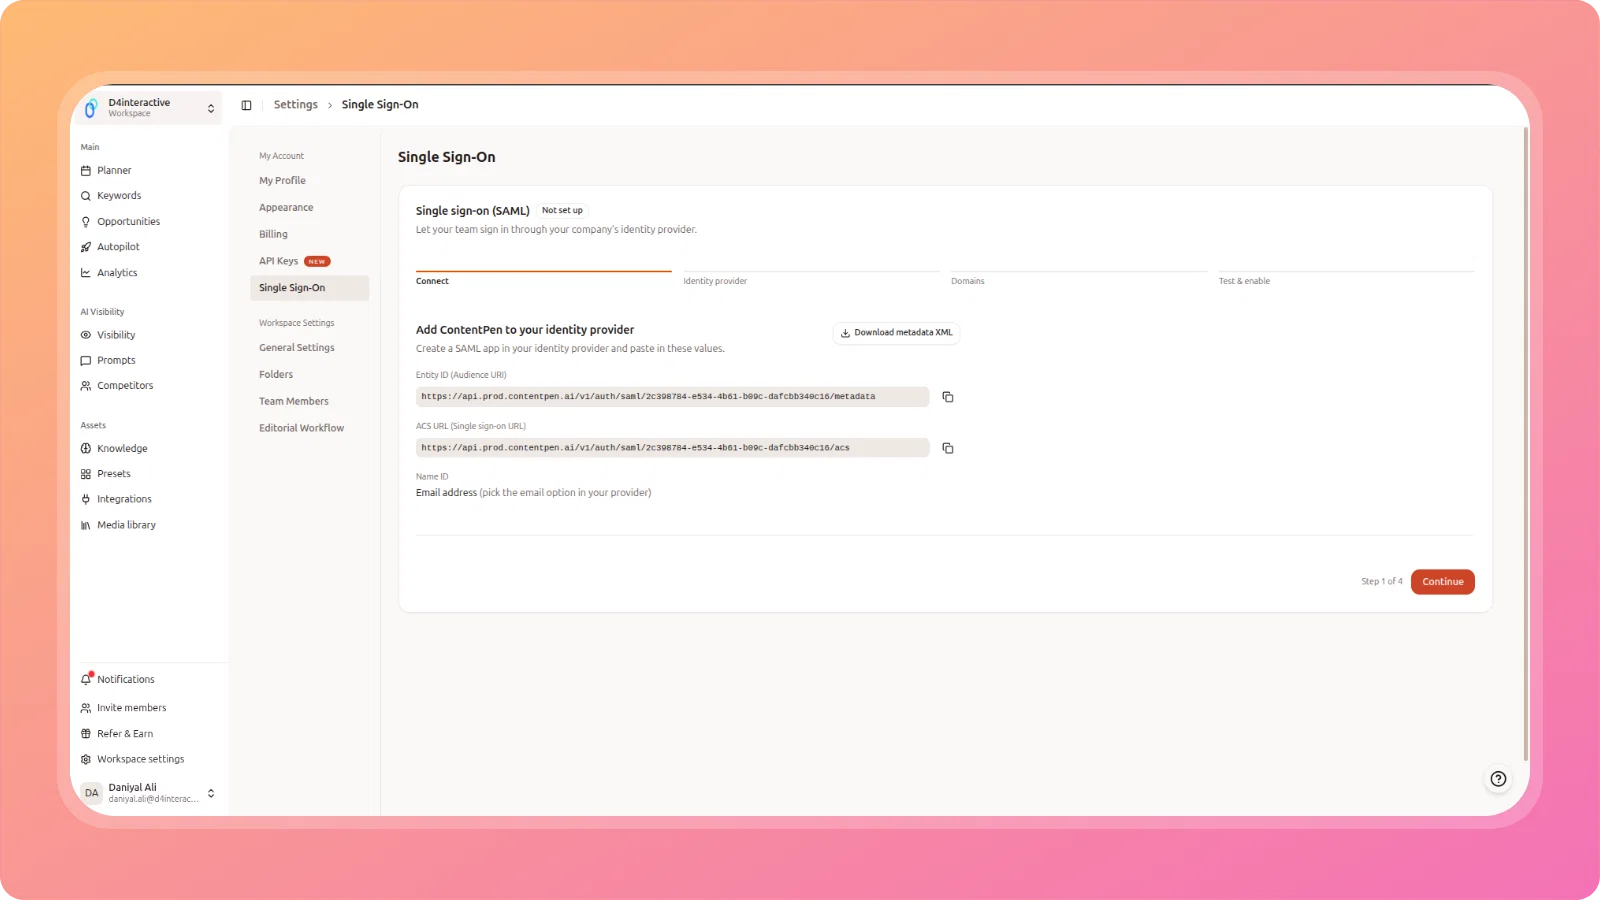The width and height of the screenshot is (1600, 900).
Task: Click the Knowledge brain icon
Action: pyautogui.click(x=86, y=449)
